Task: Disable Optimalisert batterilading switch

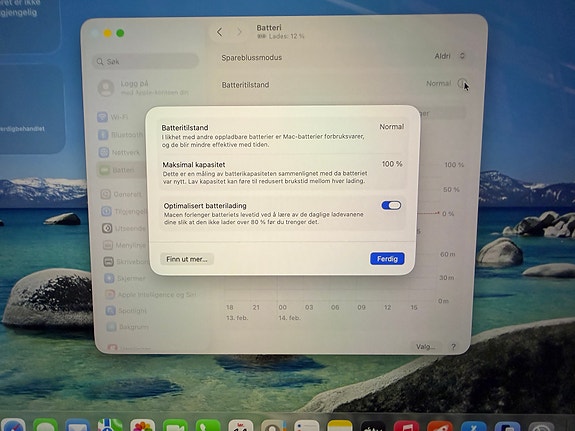Action: [391, 205]
